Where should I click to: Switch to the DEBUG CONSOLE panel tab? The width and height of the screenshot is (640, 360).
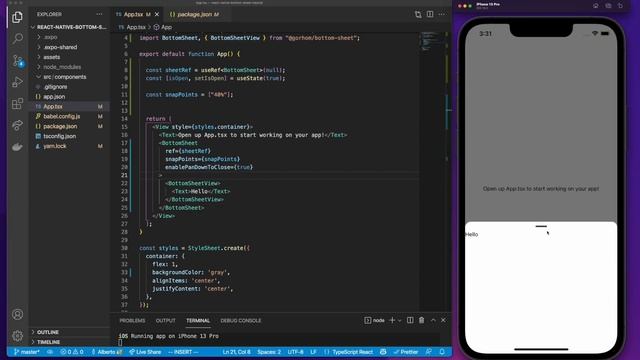coord(240,321)
